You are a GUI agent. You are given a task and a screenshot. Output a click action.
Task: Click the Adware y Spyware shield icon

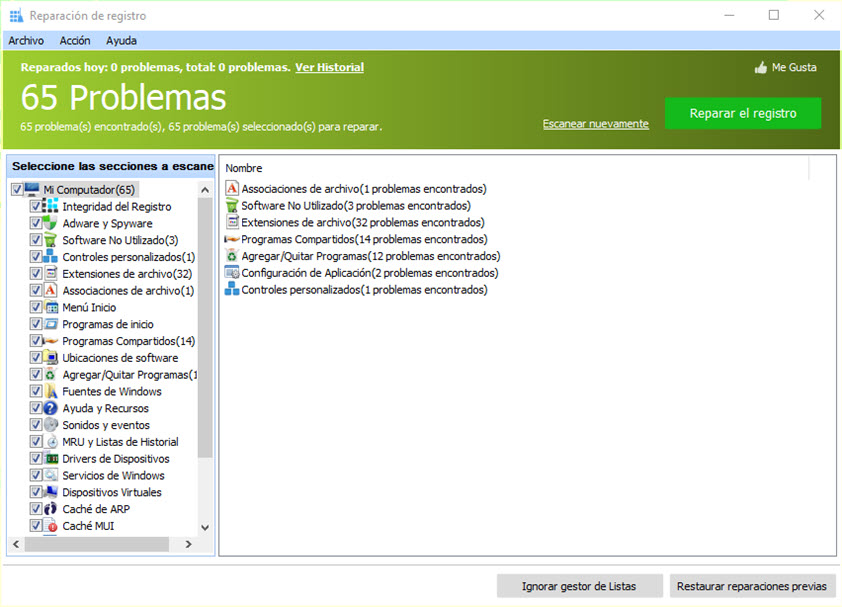pos(50,223)
